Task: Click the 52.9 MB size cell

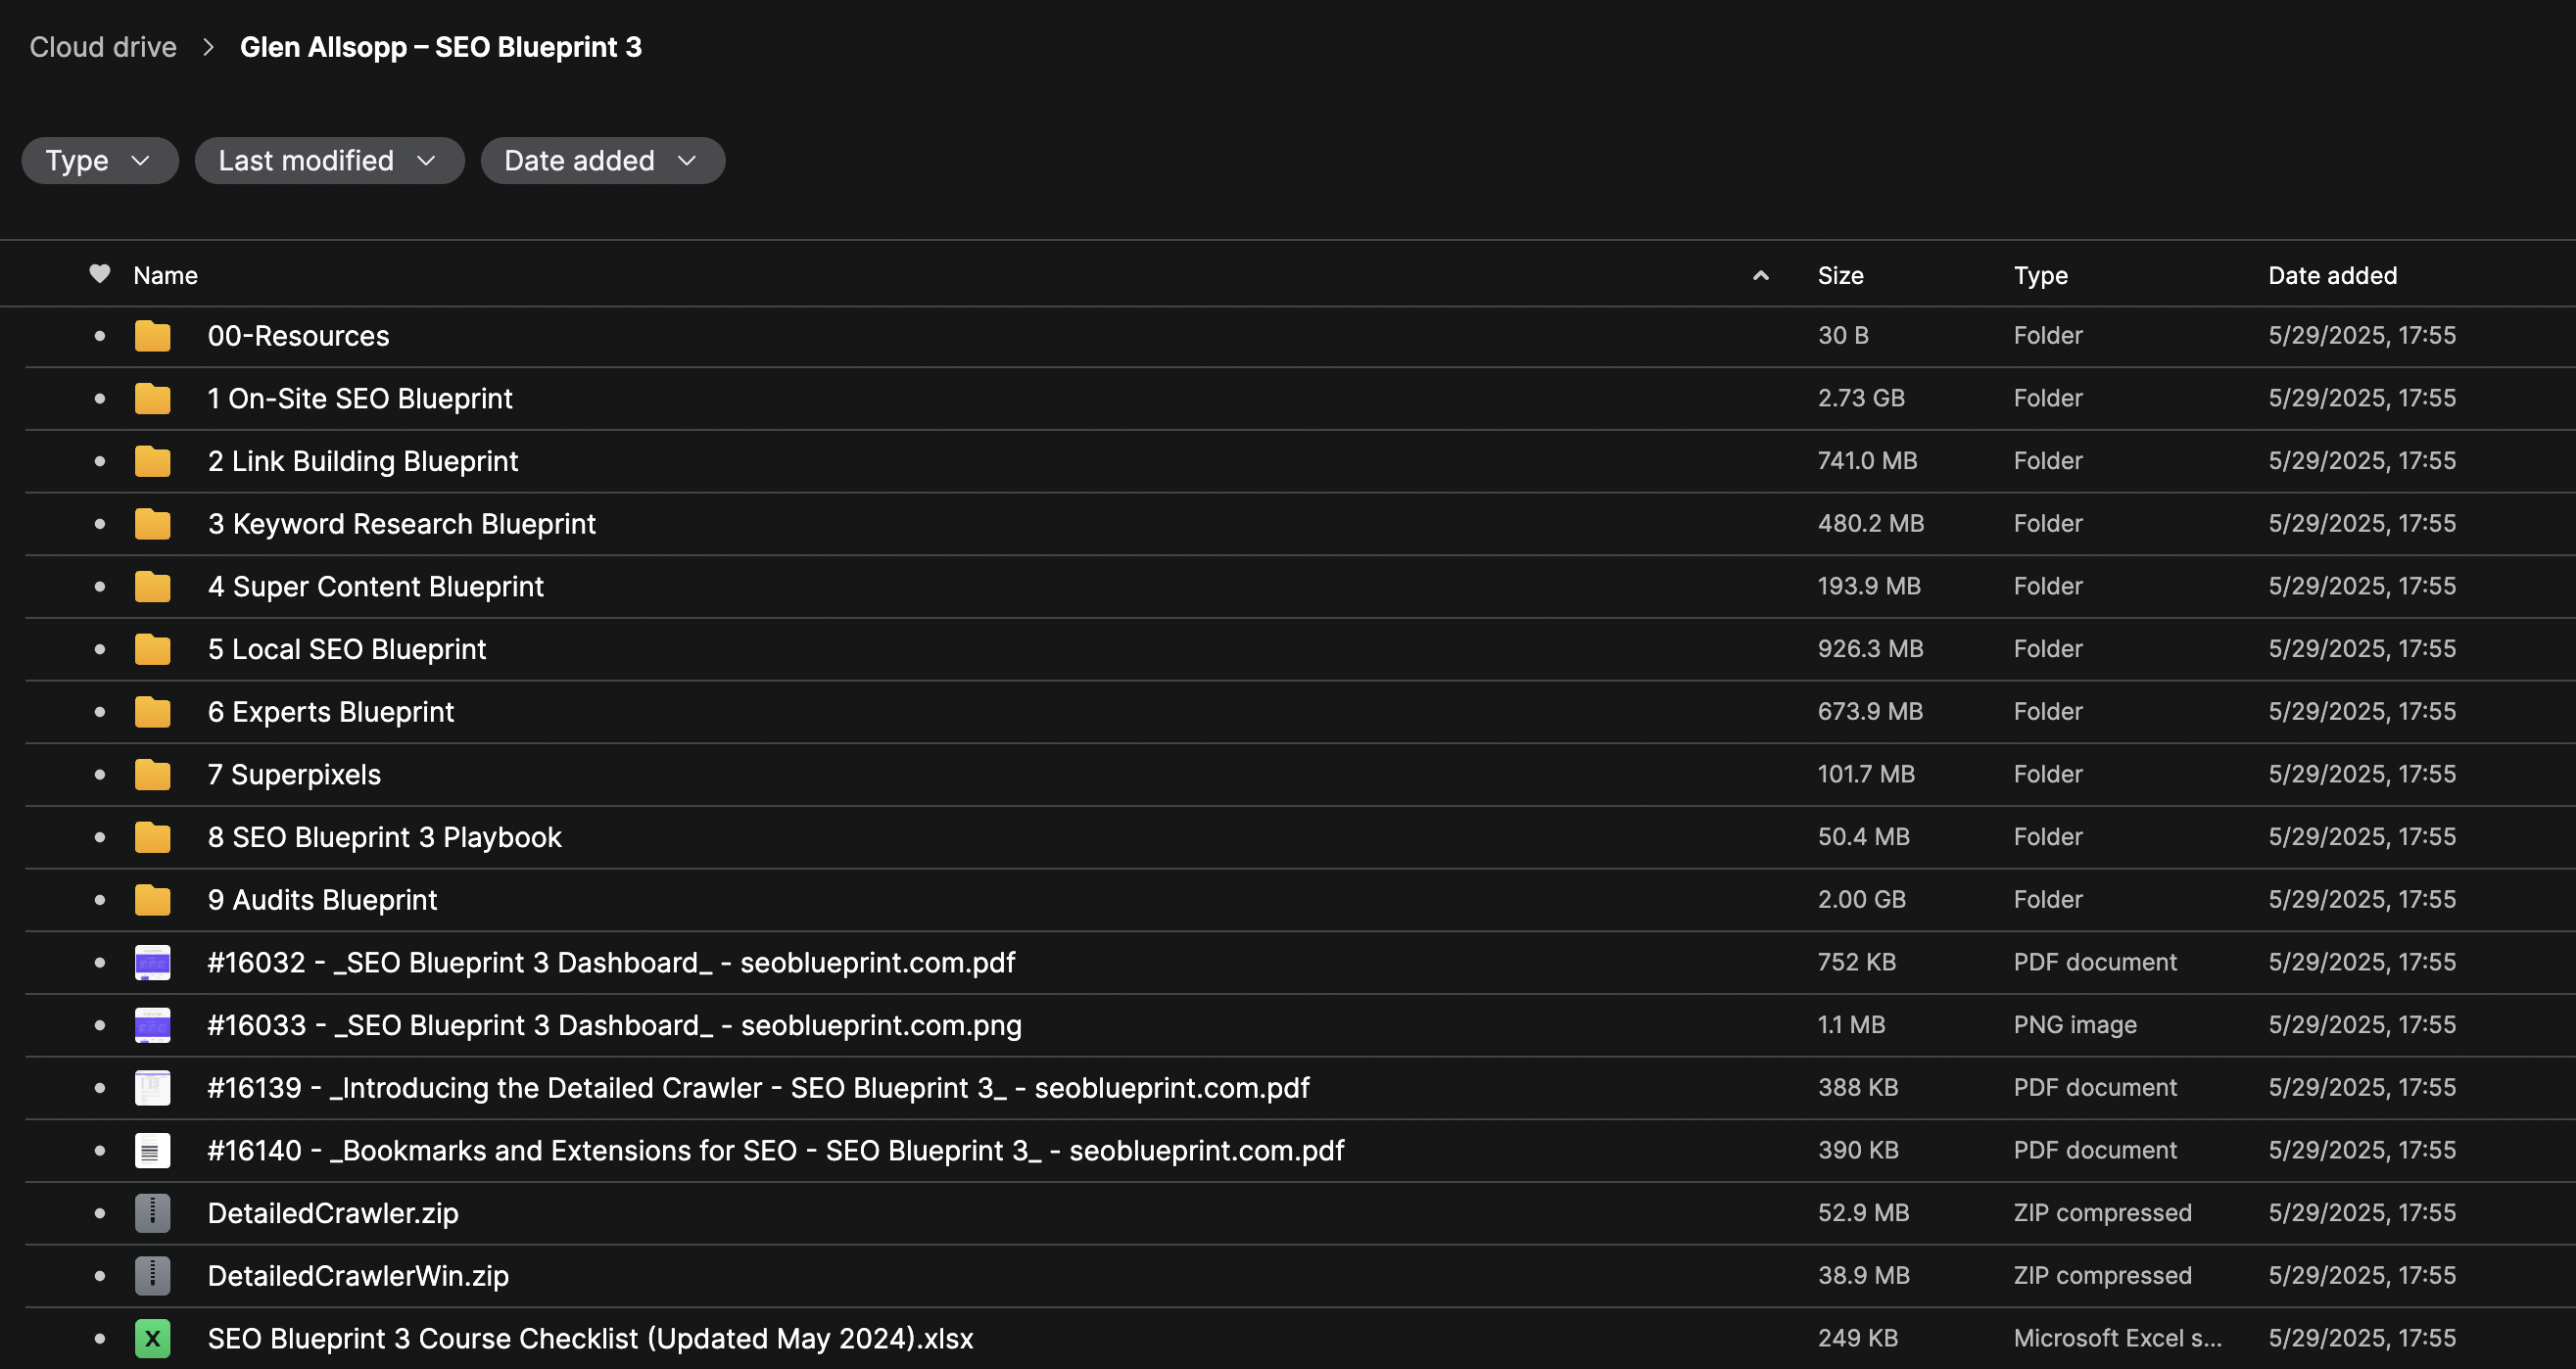Action: [x=1864, y=1213]
